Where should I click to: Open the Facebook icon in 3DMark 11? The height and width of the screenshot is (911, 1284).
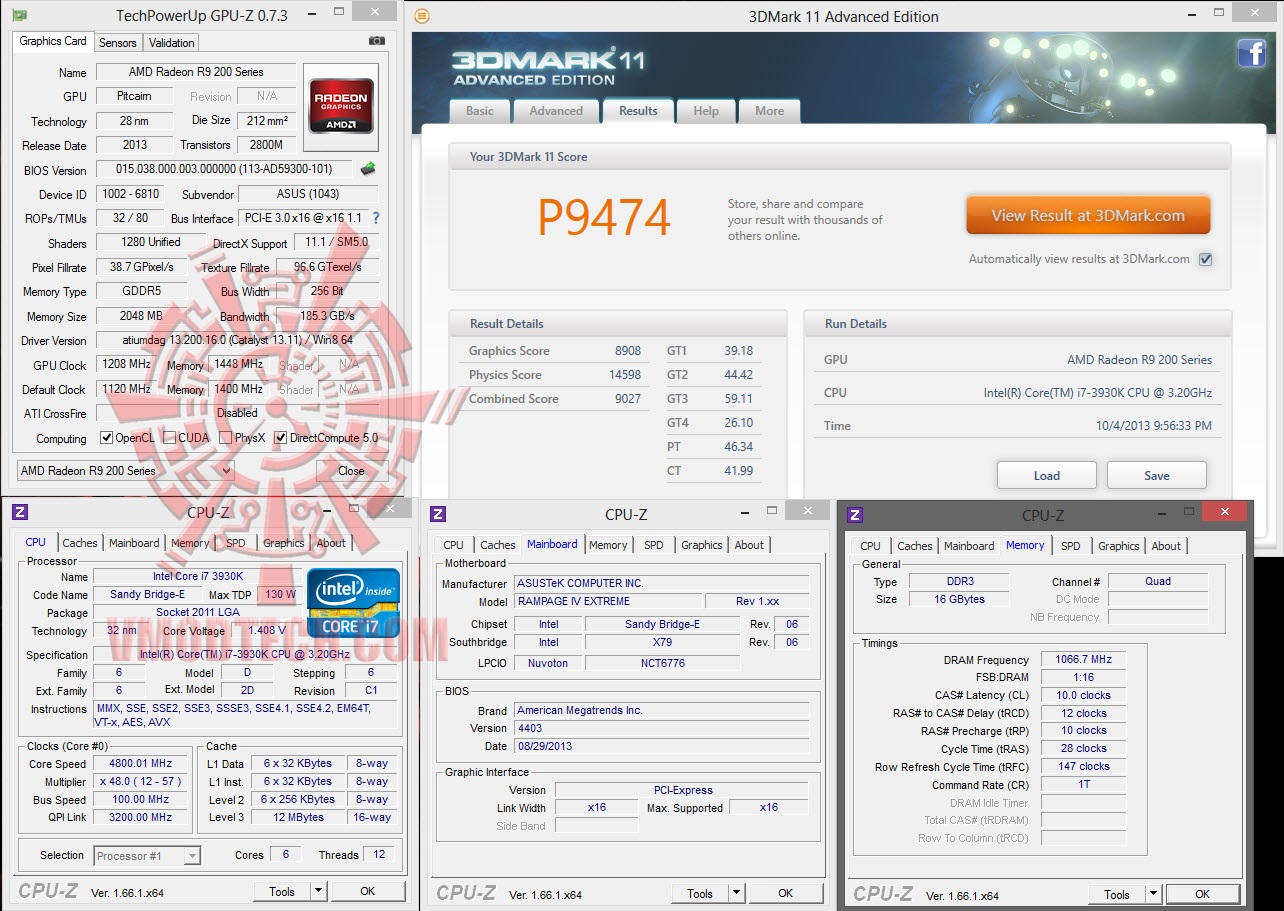click(1252, 53)
